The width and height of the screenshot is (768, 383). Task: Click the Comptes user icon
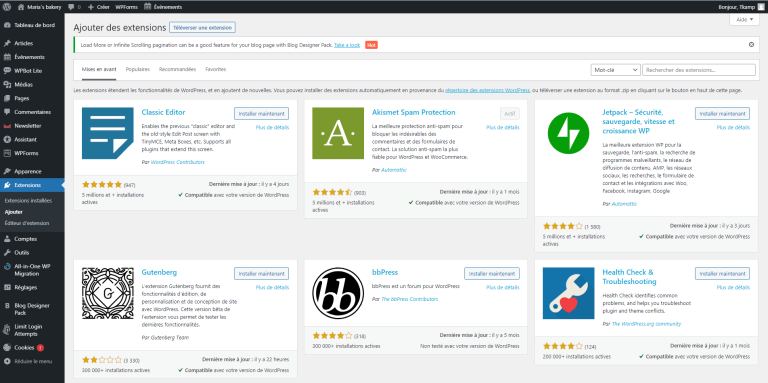(x=7, y=239)
